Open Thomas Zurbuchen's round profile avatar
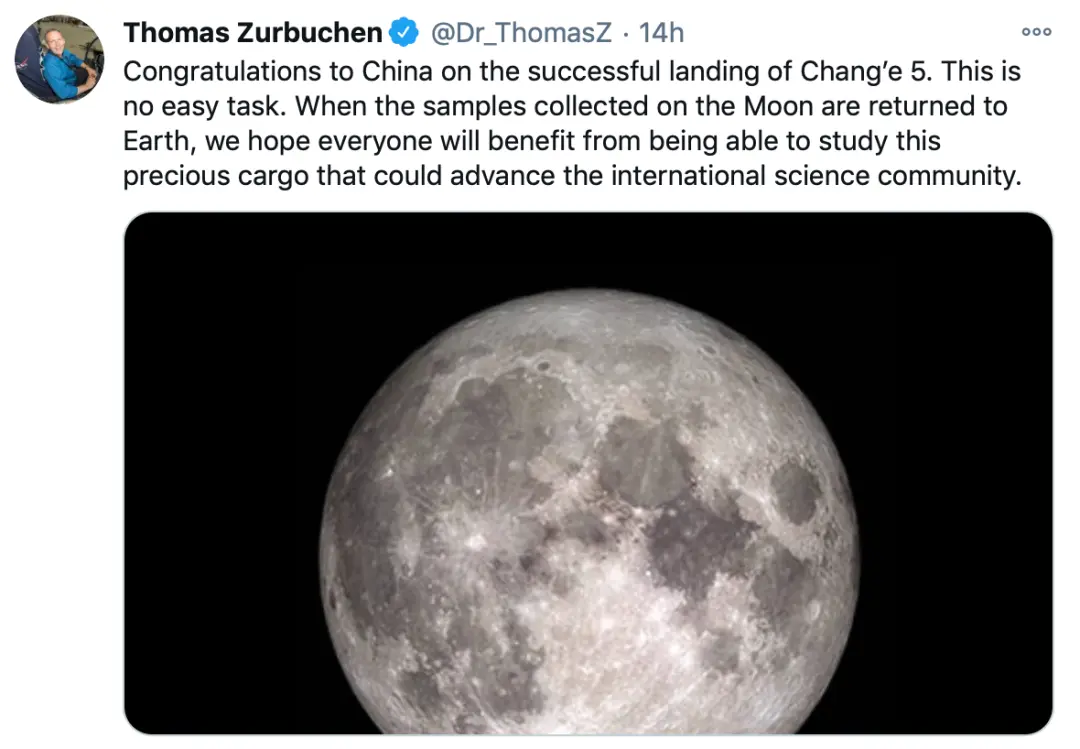The width and height of the screenshot is (1080, 749). (x=59, y=59)
